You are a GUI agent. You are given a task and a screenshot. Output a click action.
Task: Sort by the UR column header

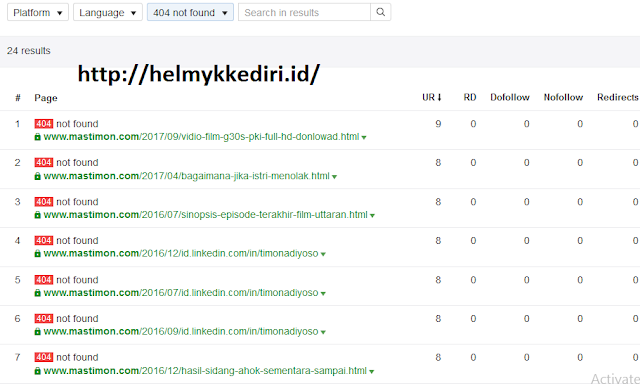[432, 97]
